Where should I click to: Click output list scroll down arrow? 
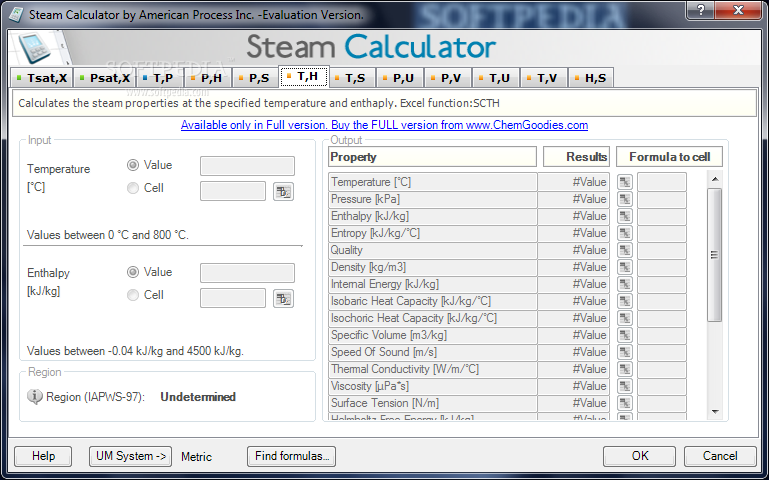(715, 412)
